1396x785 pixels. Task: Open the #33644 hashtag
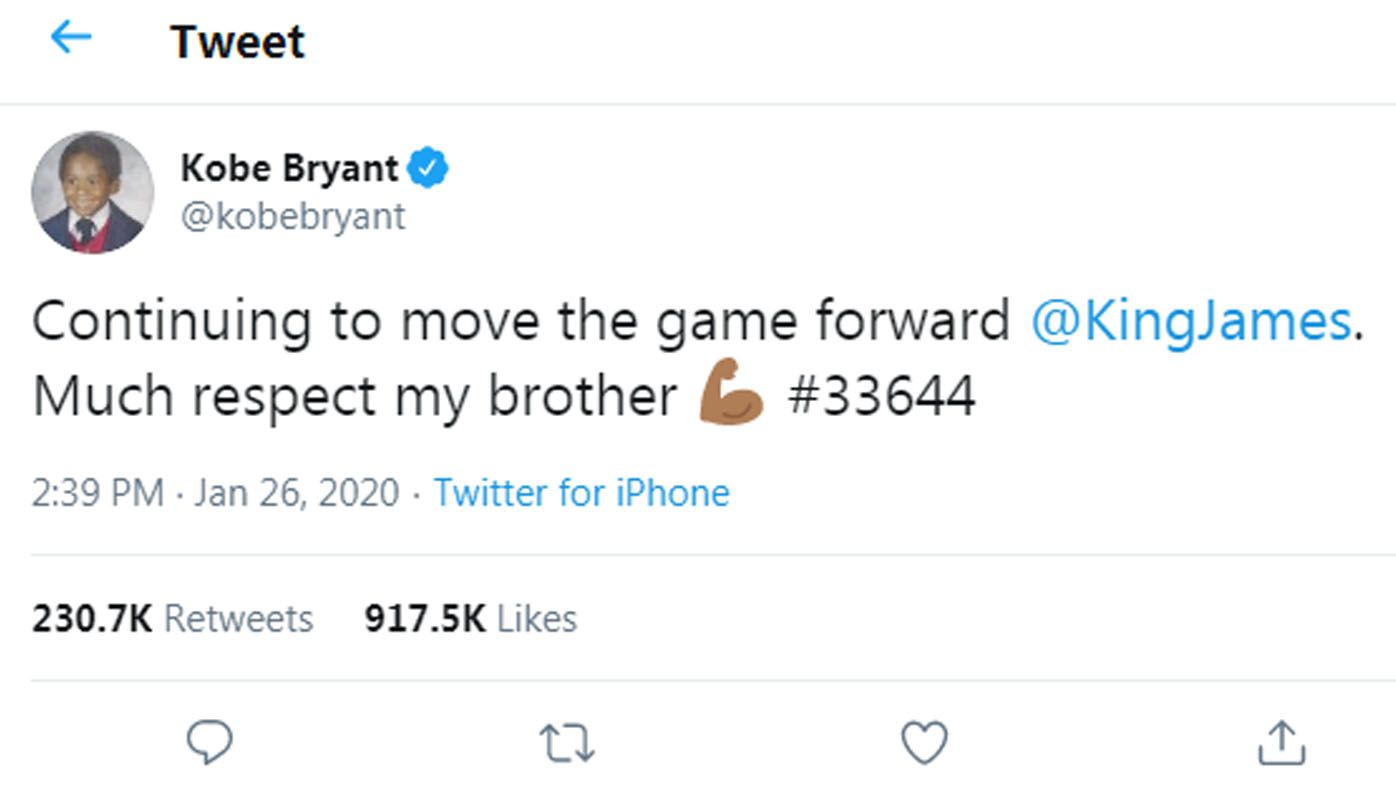coord(881,396)
